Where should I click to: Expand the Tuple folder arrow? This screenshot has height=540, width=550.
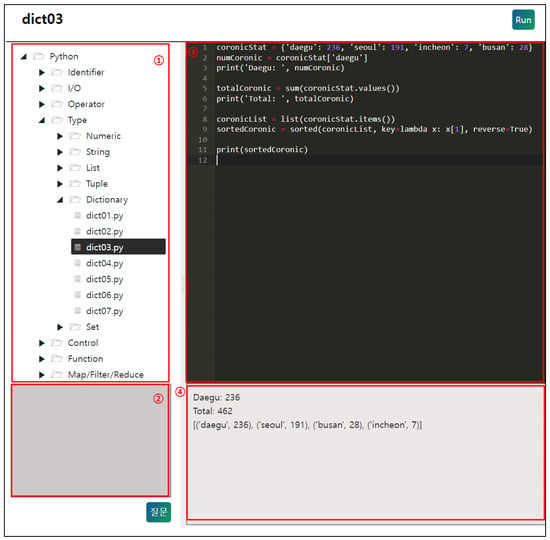60,184
